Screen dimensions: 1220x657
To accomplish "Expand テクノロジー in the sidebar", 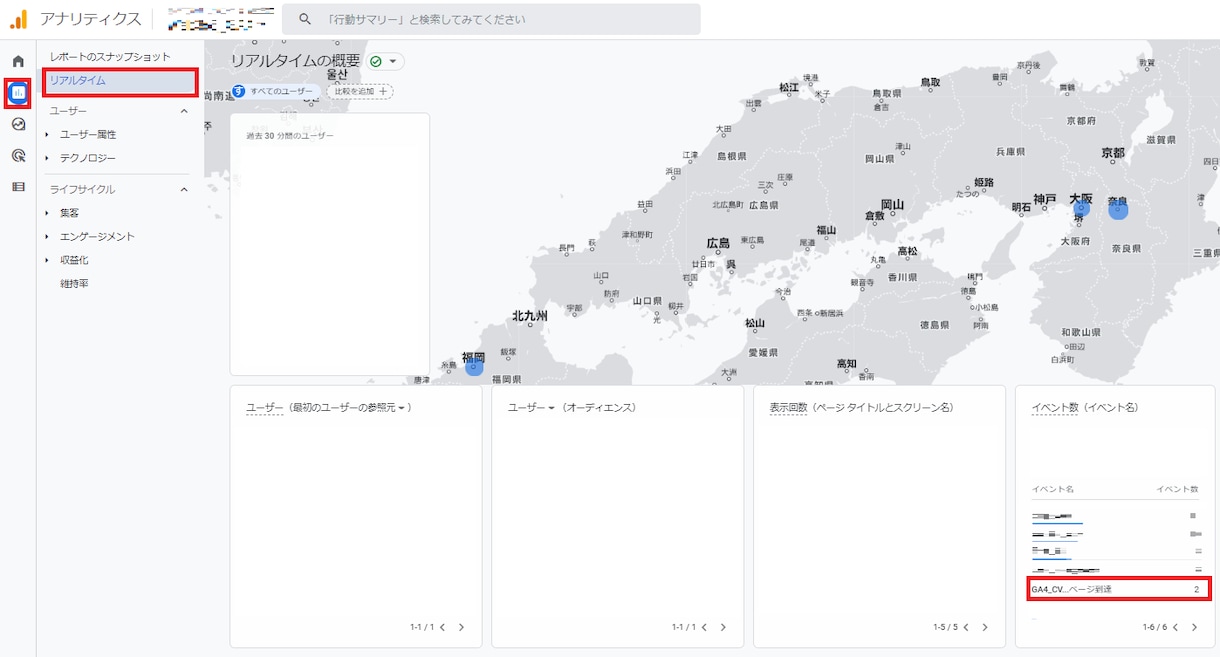I will coord(47,158).
